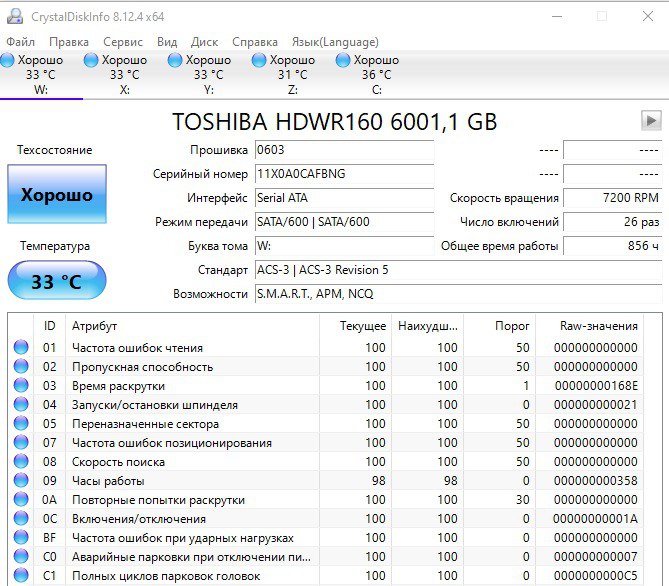
Task: Switch to disk C: tab
Action: pyautogui.click(x=377, y=75)
